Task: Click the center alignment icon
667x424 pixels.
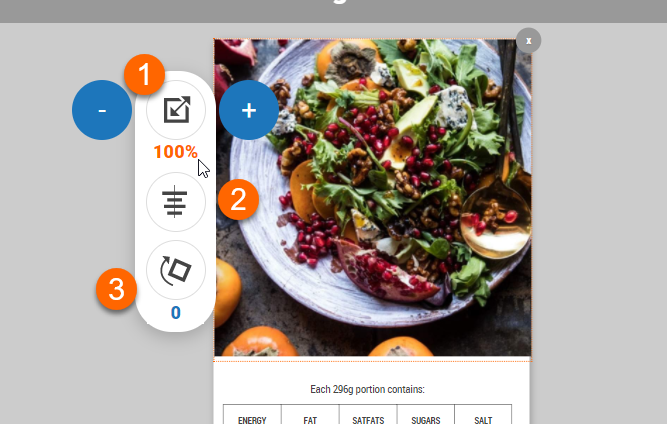Action: 176,202
